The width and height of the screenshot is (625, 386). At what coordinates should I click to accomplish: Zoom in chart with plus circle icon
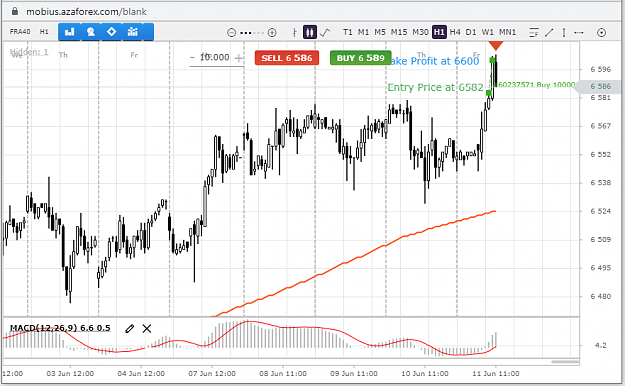pyautogui.click(x=272, y=33)
